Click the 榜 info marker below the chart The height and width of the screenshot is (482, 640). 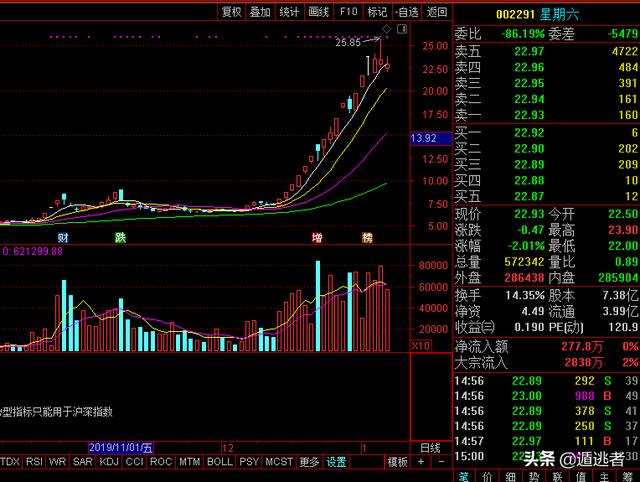(367, 238)
